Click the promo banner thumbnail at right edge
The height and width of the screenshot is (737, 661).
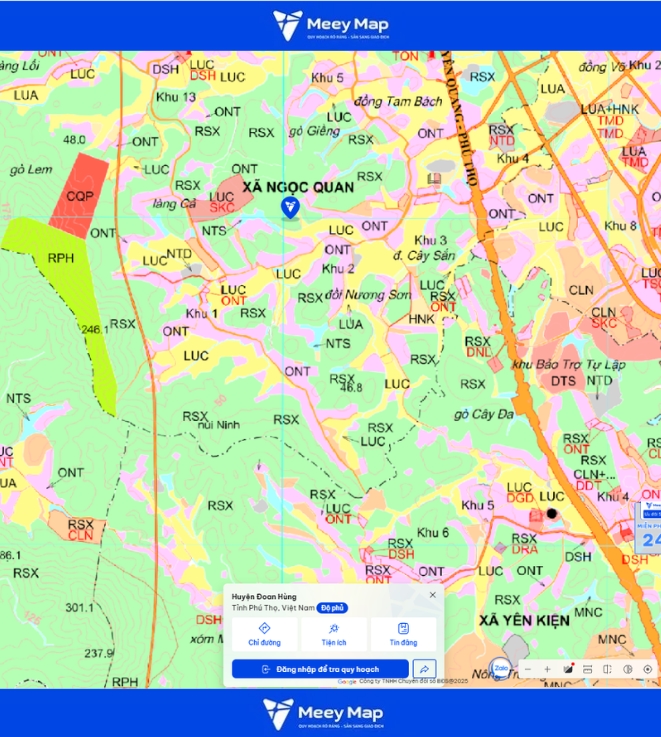click(x=648, y=526)
